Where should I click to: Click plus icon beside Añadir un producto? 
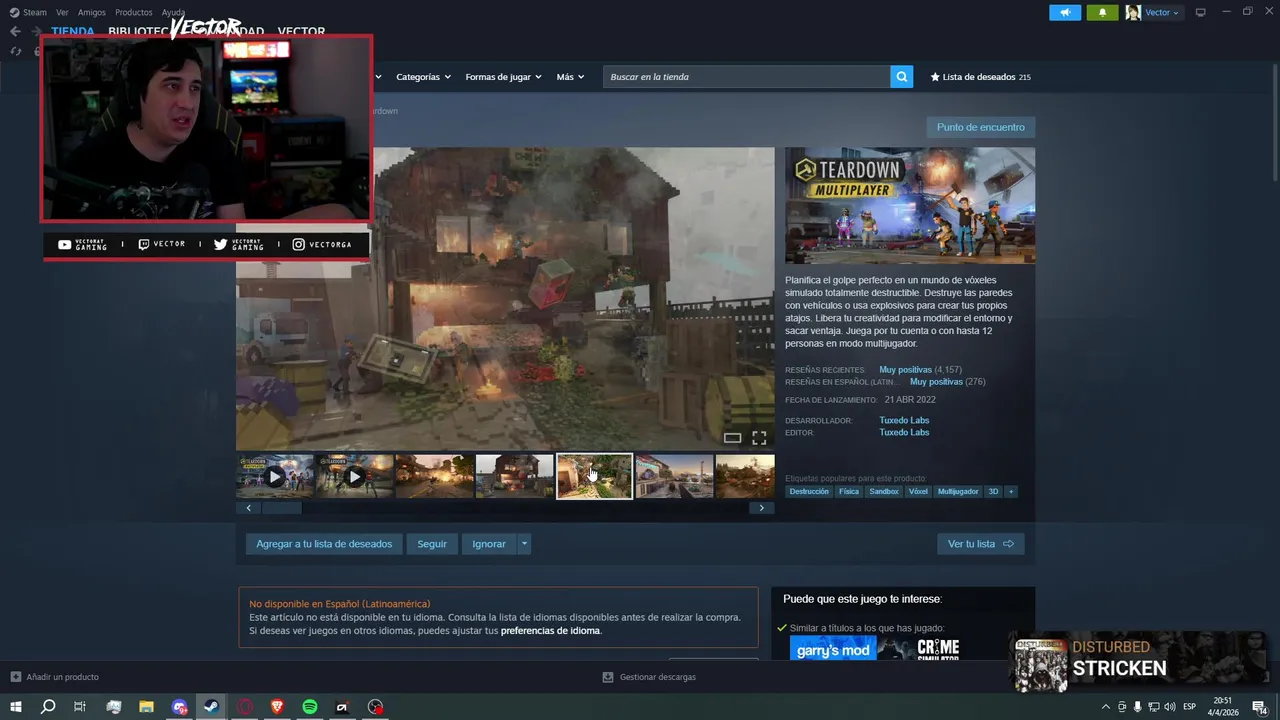coord(15,677)
